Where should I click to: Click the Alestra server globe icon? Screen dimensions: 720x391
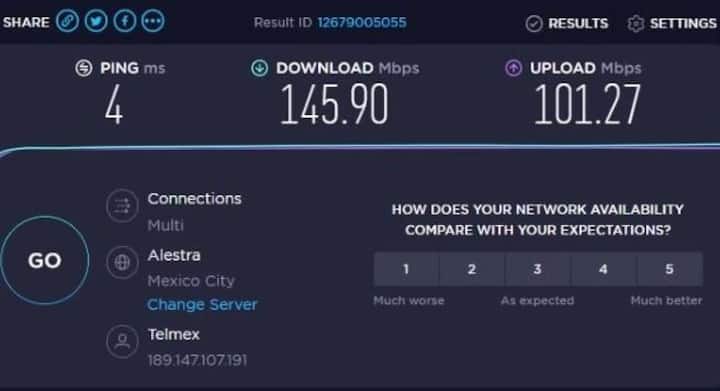point(122,263)
